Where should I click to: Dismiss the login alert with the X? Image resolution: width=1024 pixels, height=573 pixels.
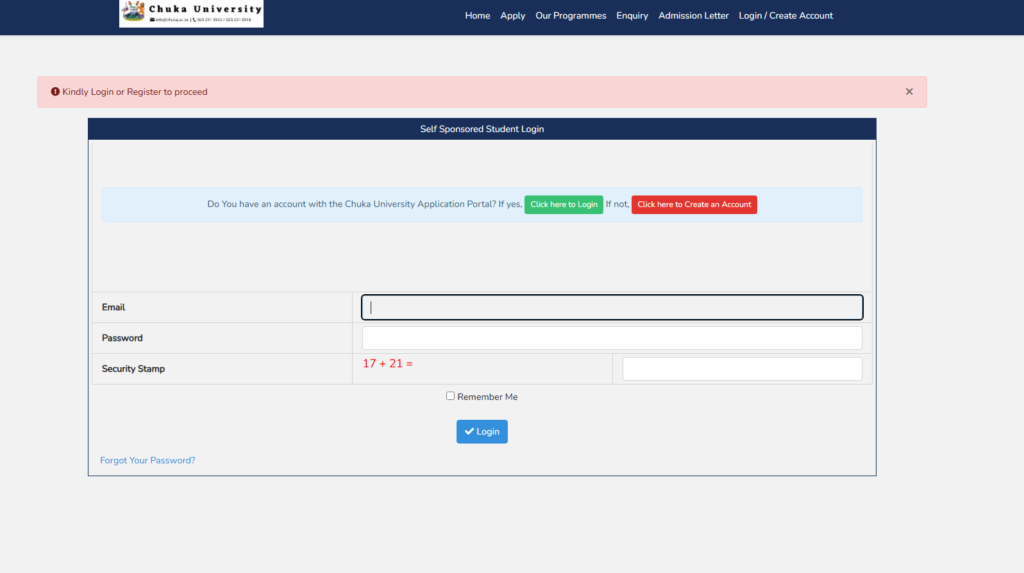click(x=909, y=92)
